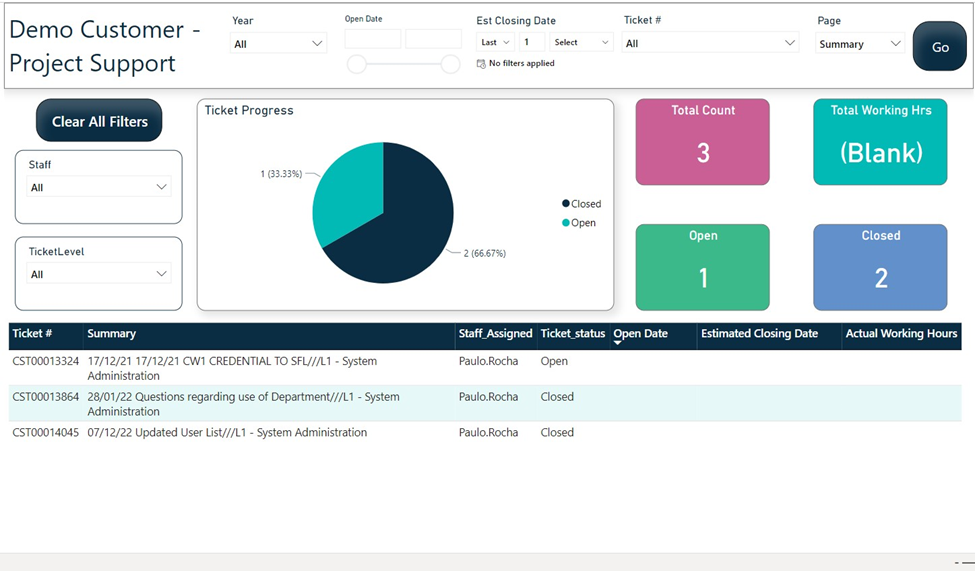The height and width of the screenshot is (571, 975).
Task: Open the Ticket # dropdown
Action: 709,43
